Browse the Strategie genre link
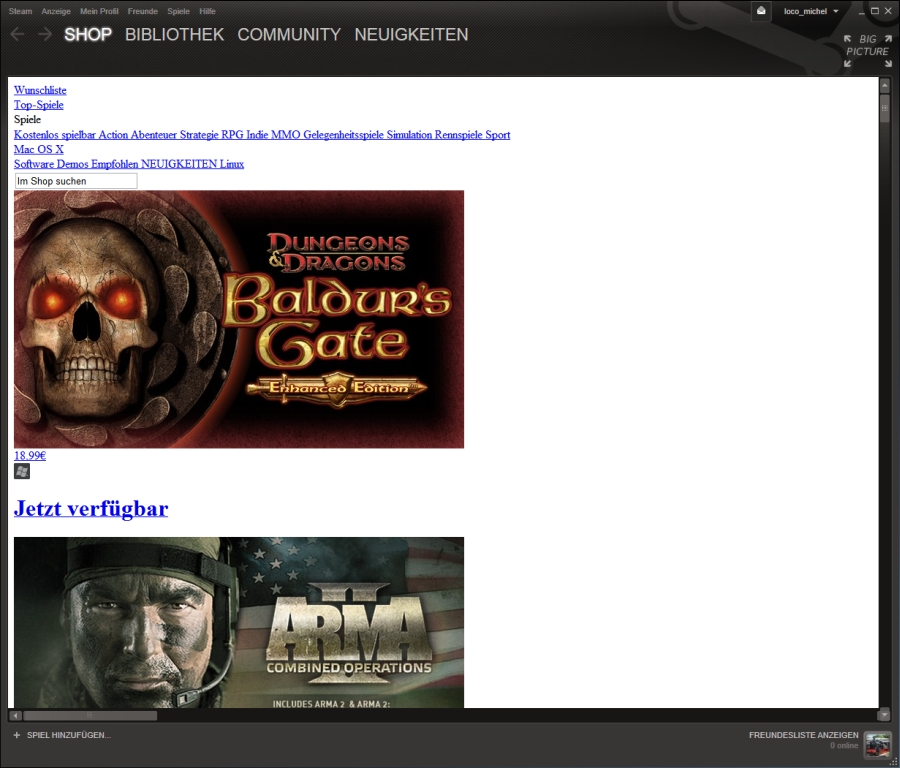The width and height of the screenshot is (900, 768). 199,135
